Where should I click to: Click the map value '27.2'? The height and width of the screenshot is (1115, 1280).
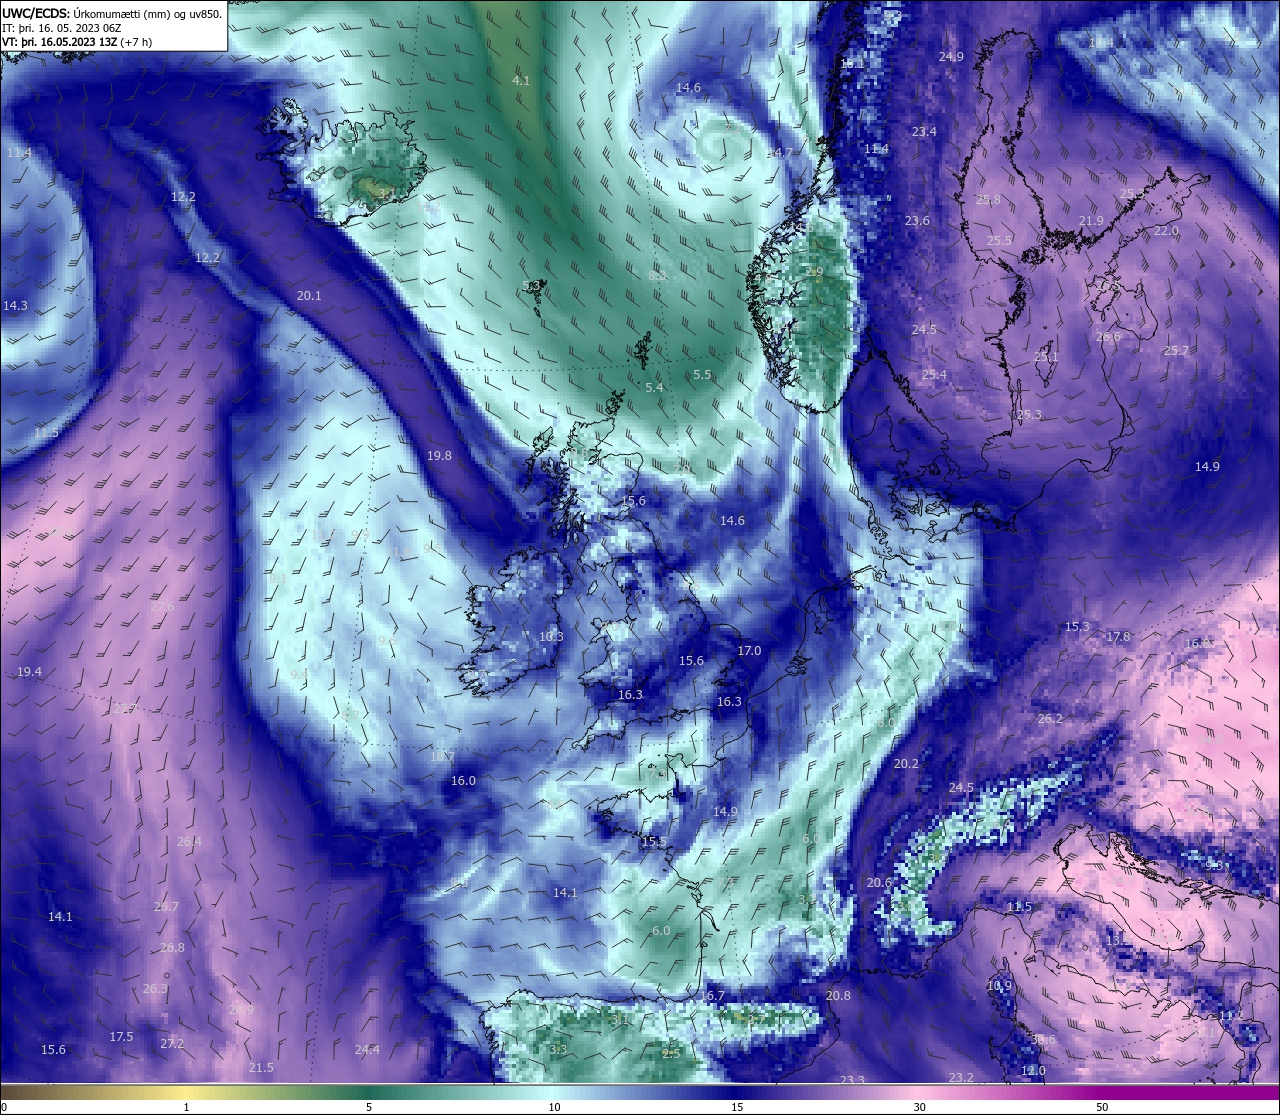pyautogui.click(x=172, y=1044)
